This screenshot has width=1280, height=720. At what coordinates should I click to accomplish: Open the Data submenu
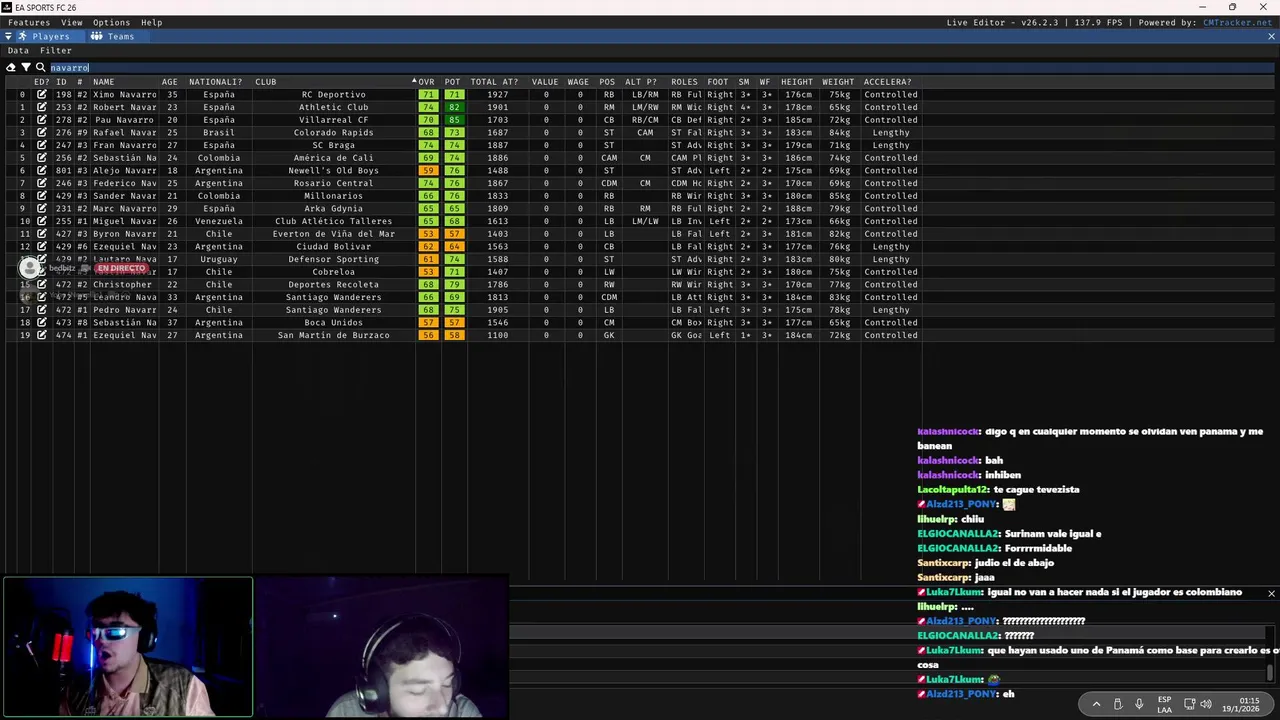coord(18,50)
